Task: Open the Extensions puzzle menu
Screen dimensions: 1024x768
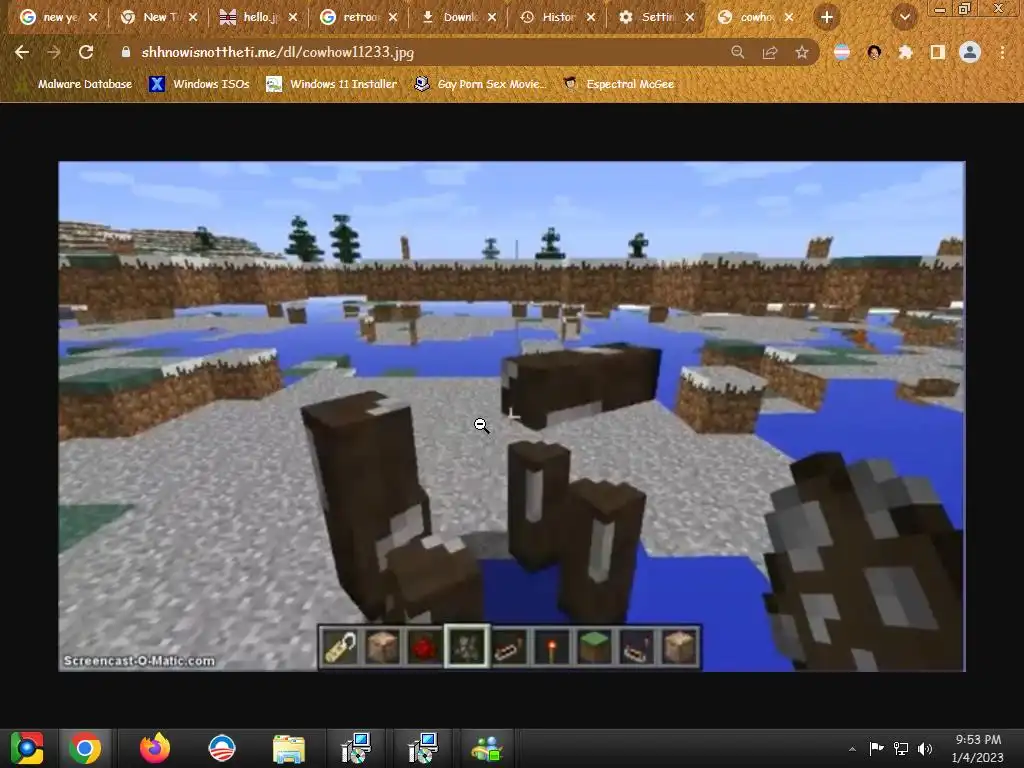Action: [x=905, y=52]
